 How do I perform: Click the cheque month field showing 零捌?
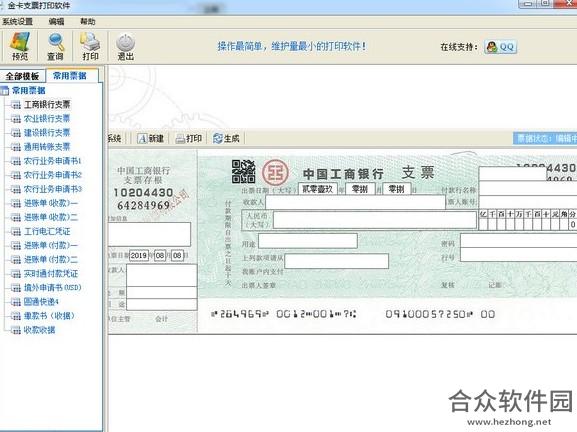(360, 189)
